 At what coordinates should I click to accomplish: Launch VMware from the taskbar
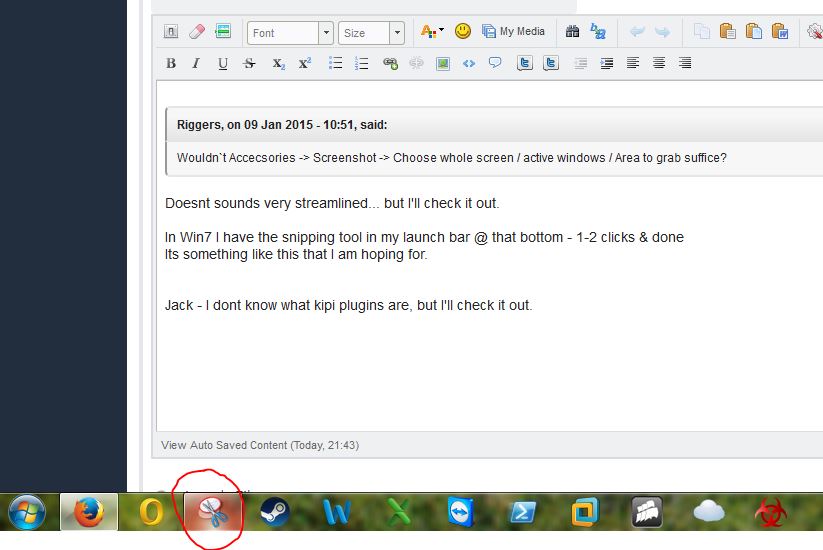click(x=585, y=512)
